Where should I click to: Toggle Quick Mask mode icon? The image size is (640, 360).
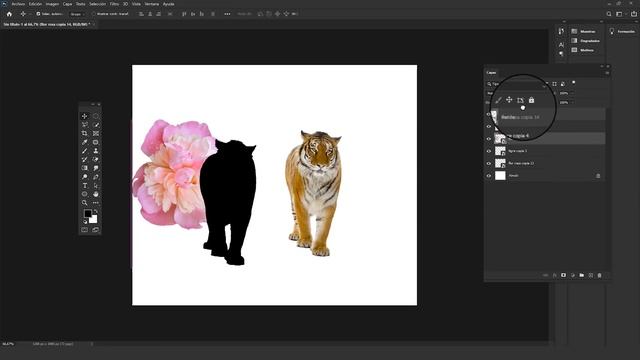click(x=84, y=230)
